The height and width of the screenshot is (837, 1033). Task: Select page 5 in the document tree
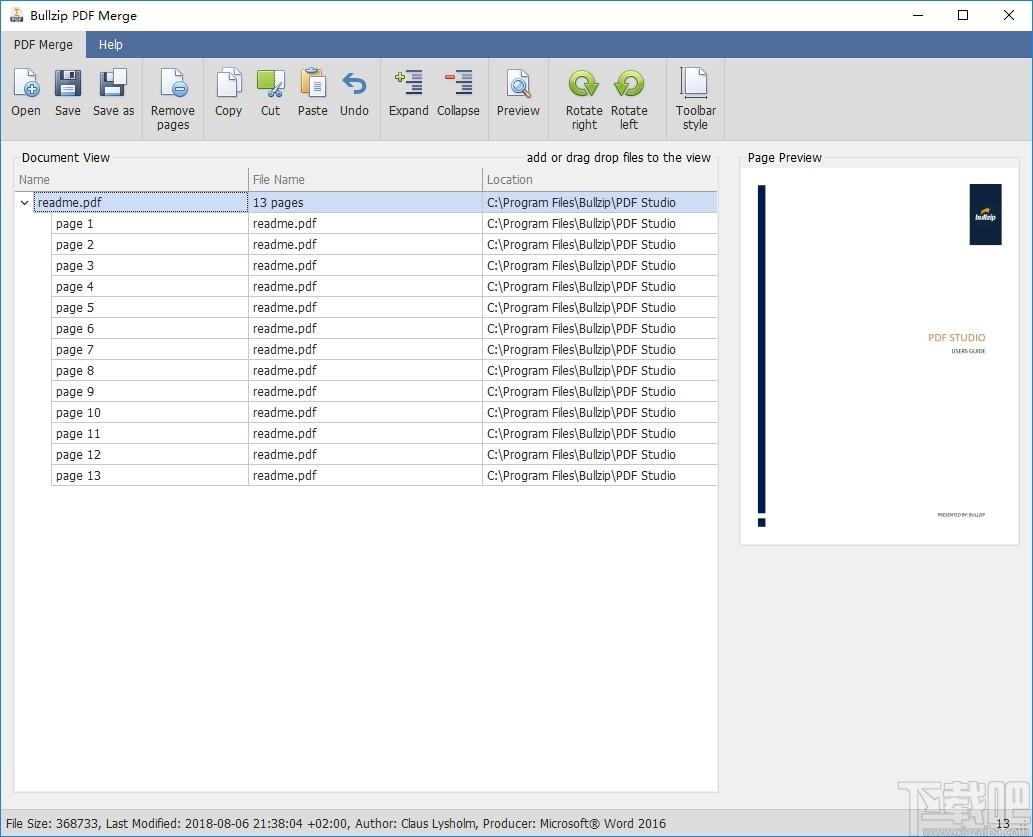(x=74, y=308)
